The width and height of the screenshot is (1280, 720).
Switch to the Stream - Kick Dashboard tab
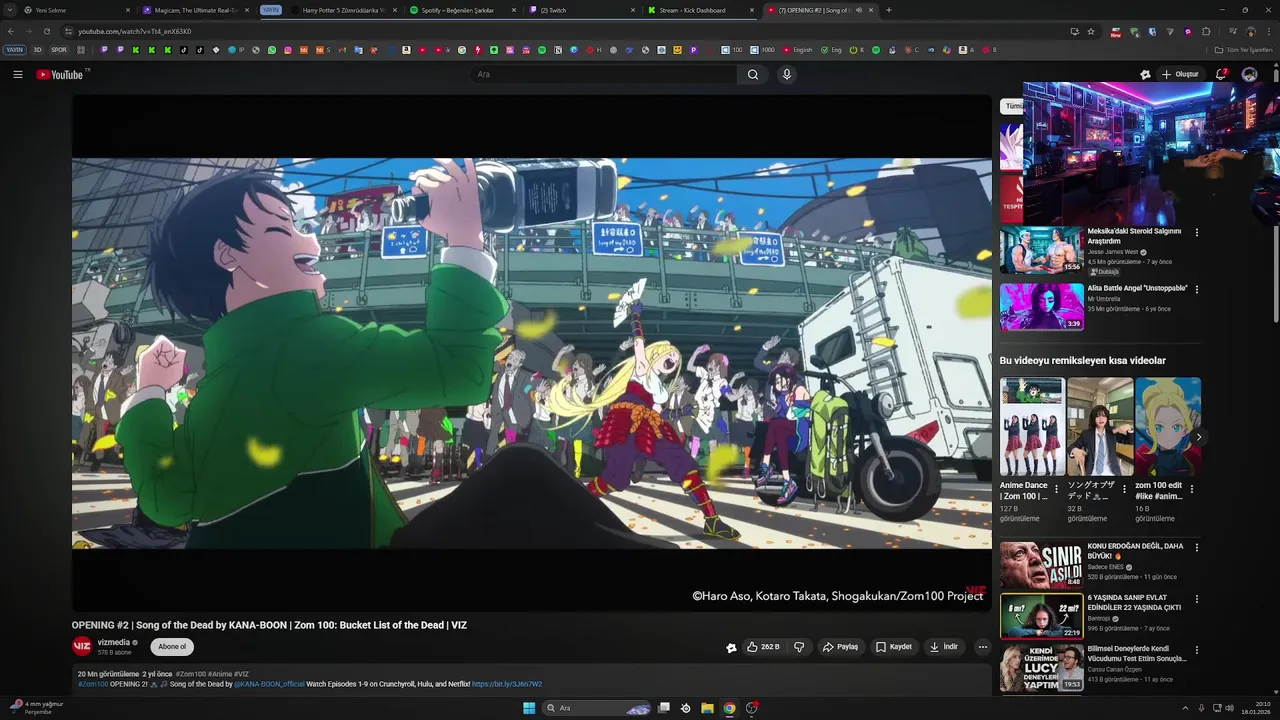(x=700, y=10)
